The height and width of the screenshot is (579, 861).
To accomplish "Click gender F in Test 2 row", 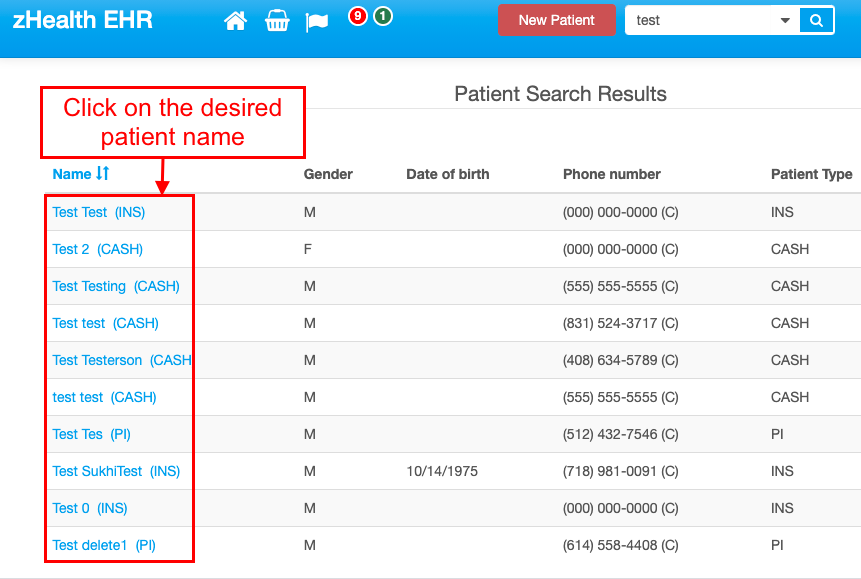I will (308, 249).
